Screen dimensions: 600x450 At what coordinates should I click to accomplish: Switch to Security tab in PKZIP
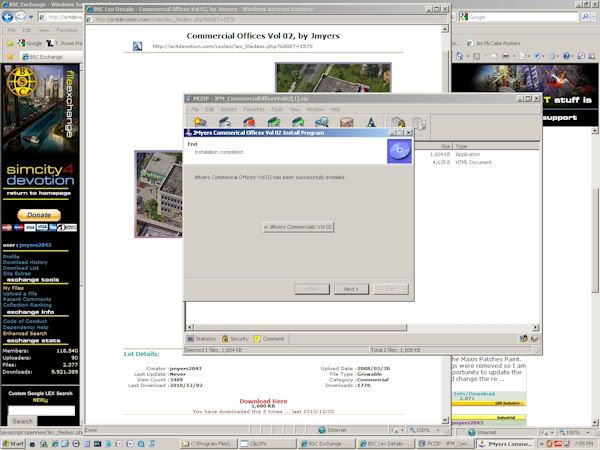(235, 339)
